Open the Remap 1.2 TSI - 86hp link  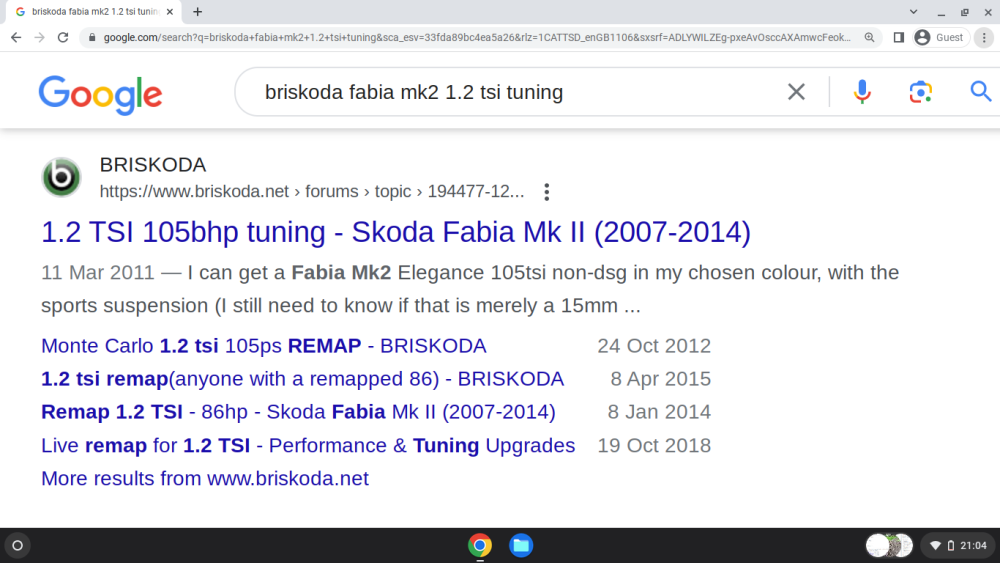tap(298, 412)
